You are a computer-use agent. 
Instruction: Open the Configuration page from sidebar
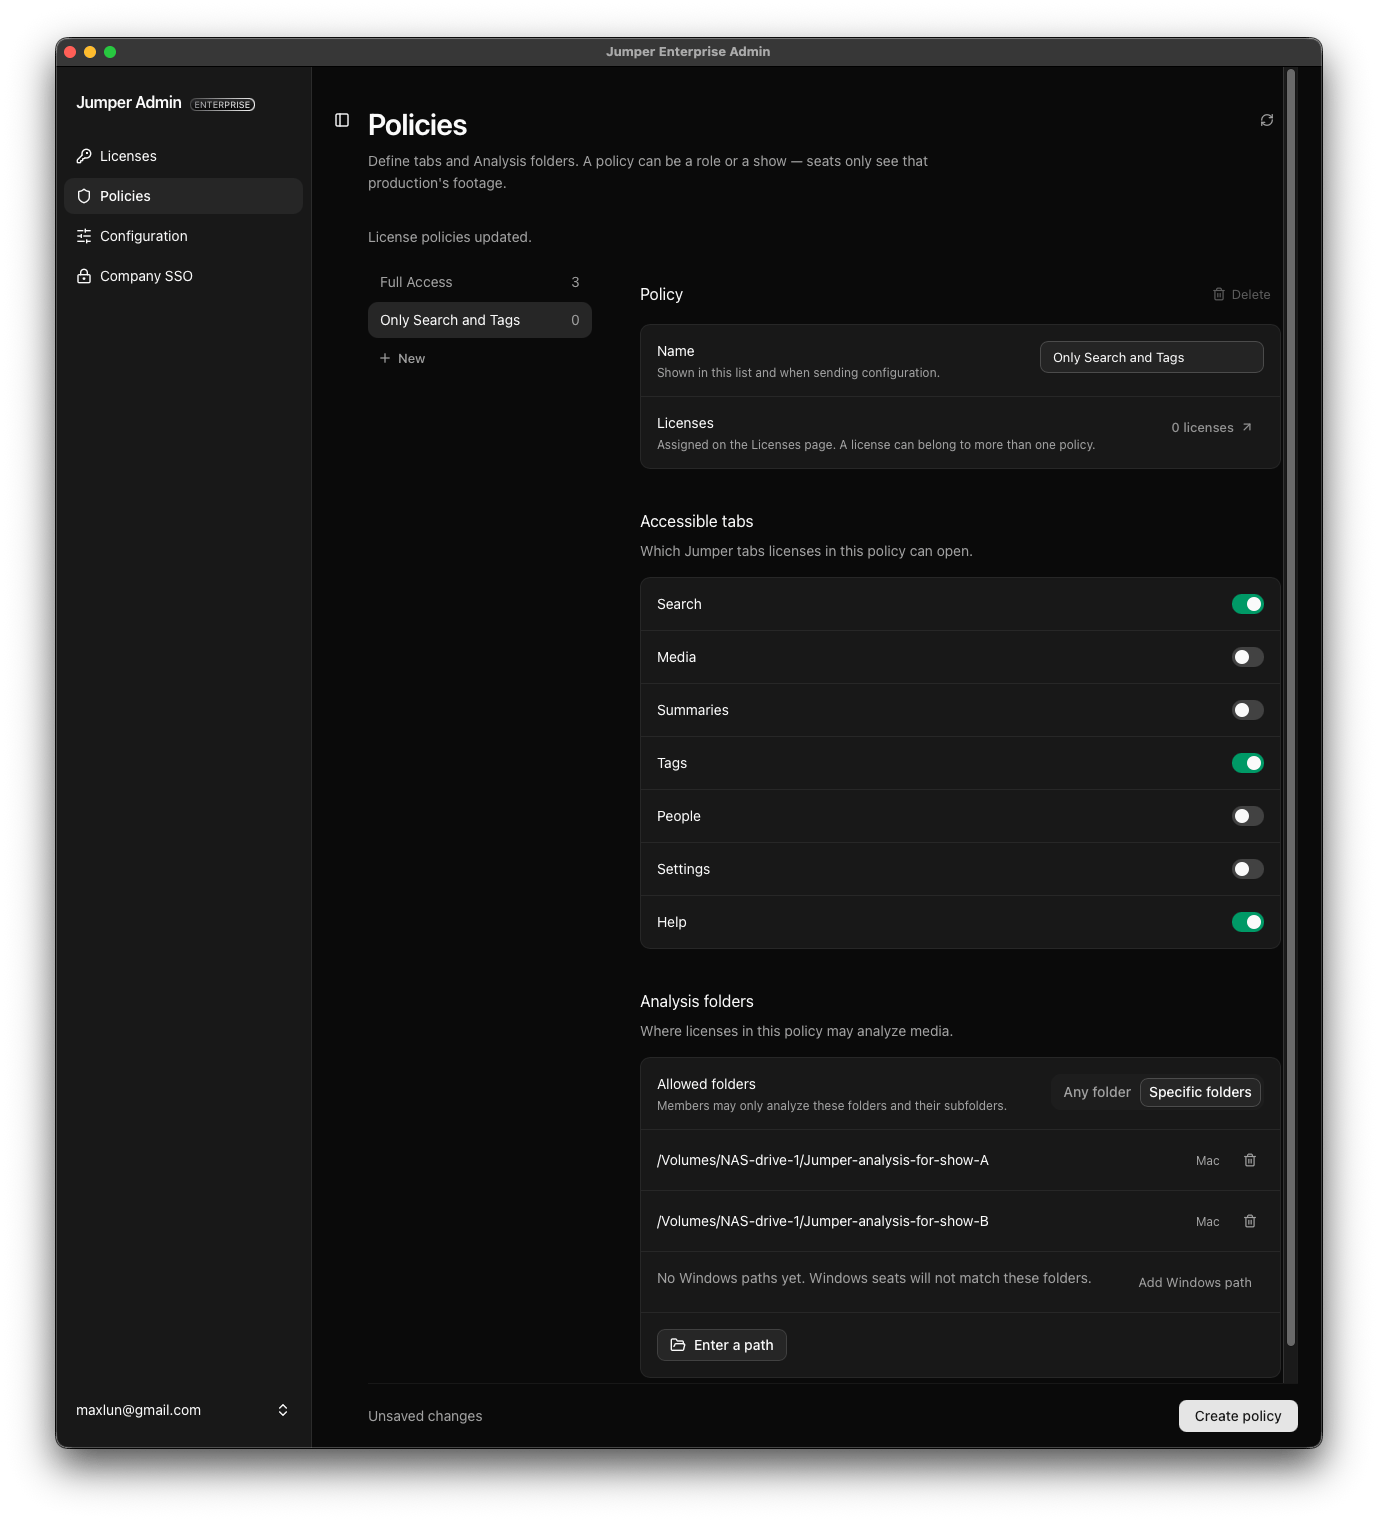point(183,236)
